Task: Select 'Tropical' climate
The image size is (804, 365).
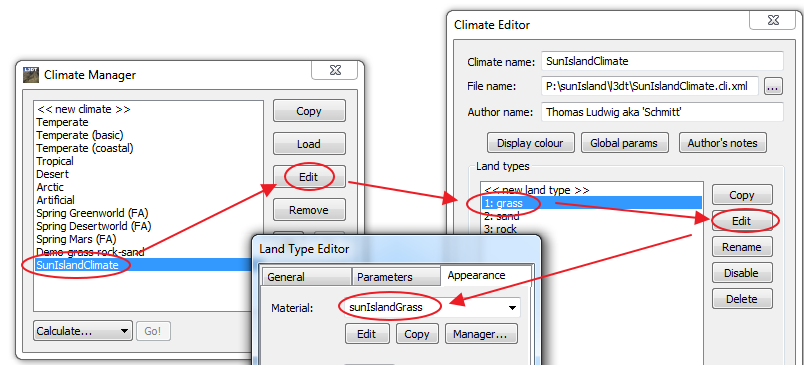Action: [x=149, y=161]
